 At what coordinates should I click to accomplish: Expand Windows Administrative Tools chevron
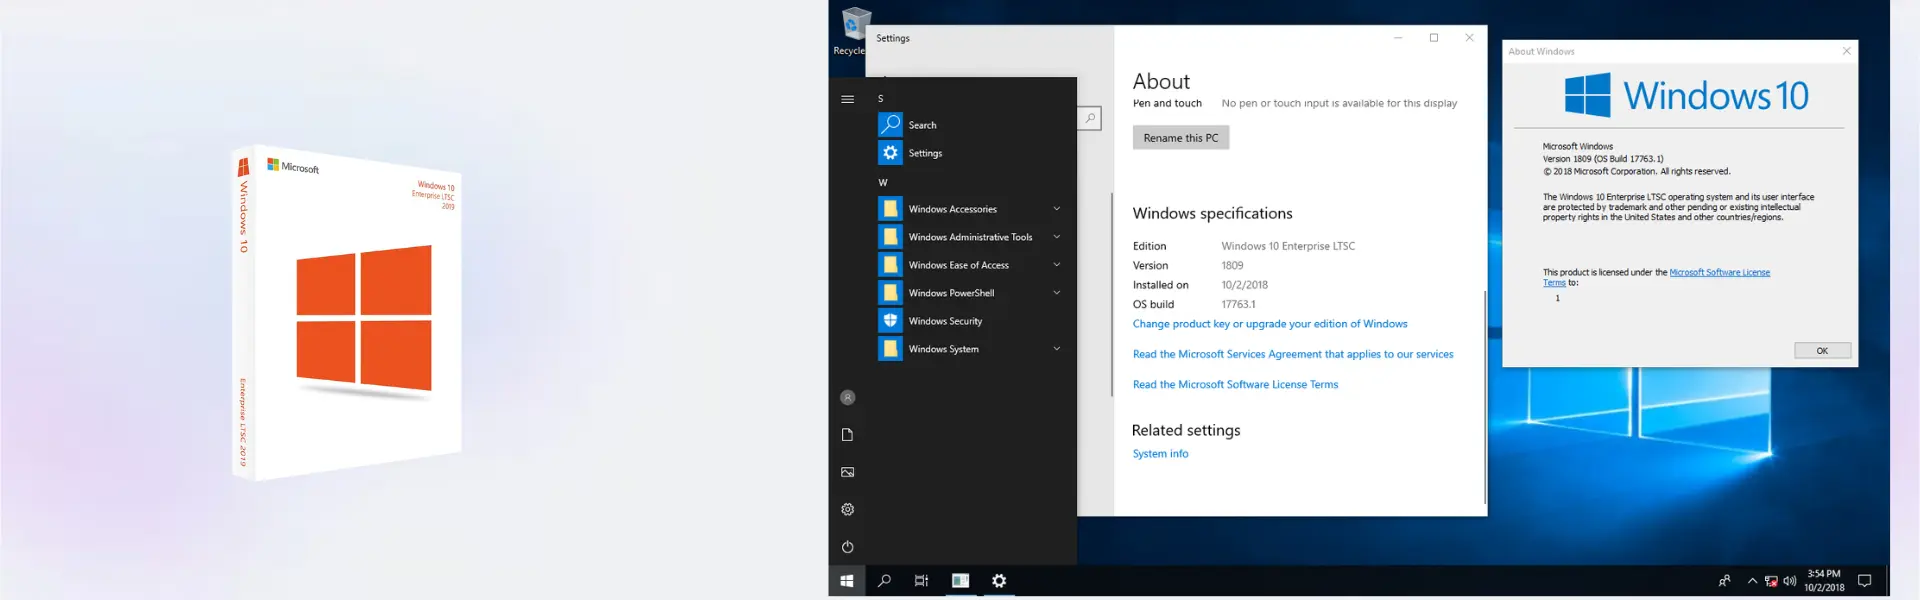(1056, 237)
